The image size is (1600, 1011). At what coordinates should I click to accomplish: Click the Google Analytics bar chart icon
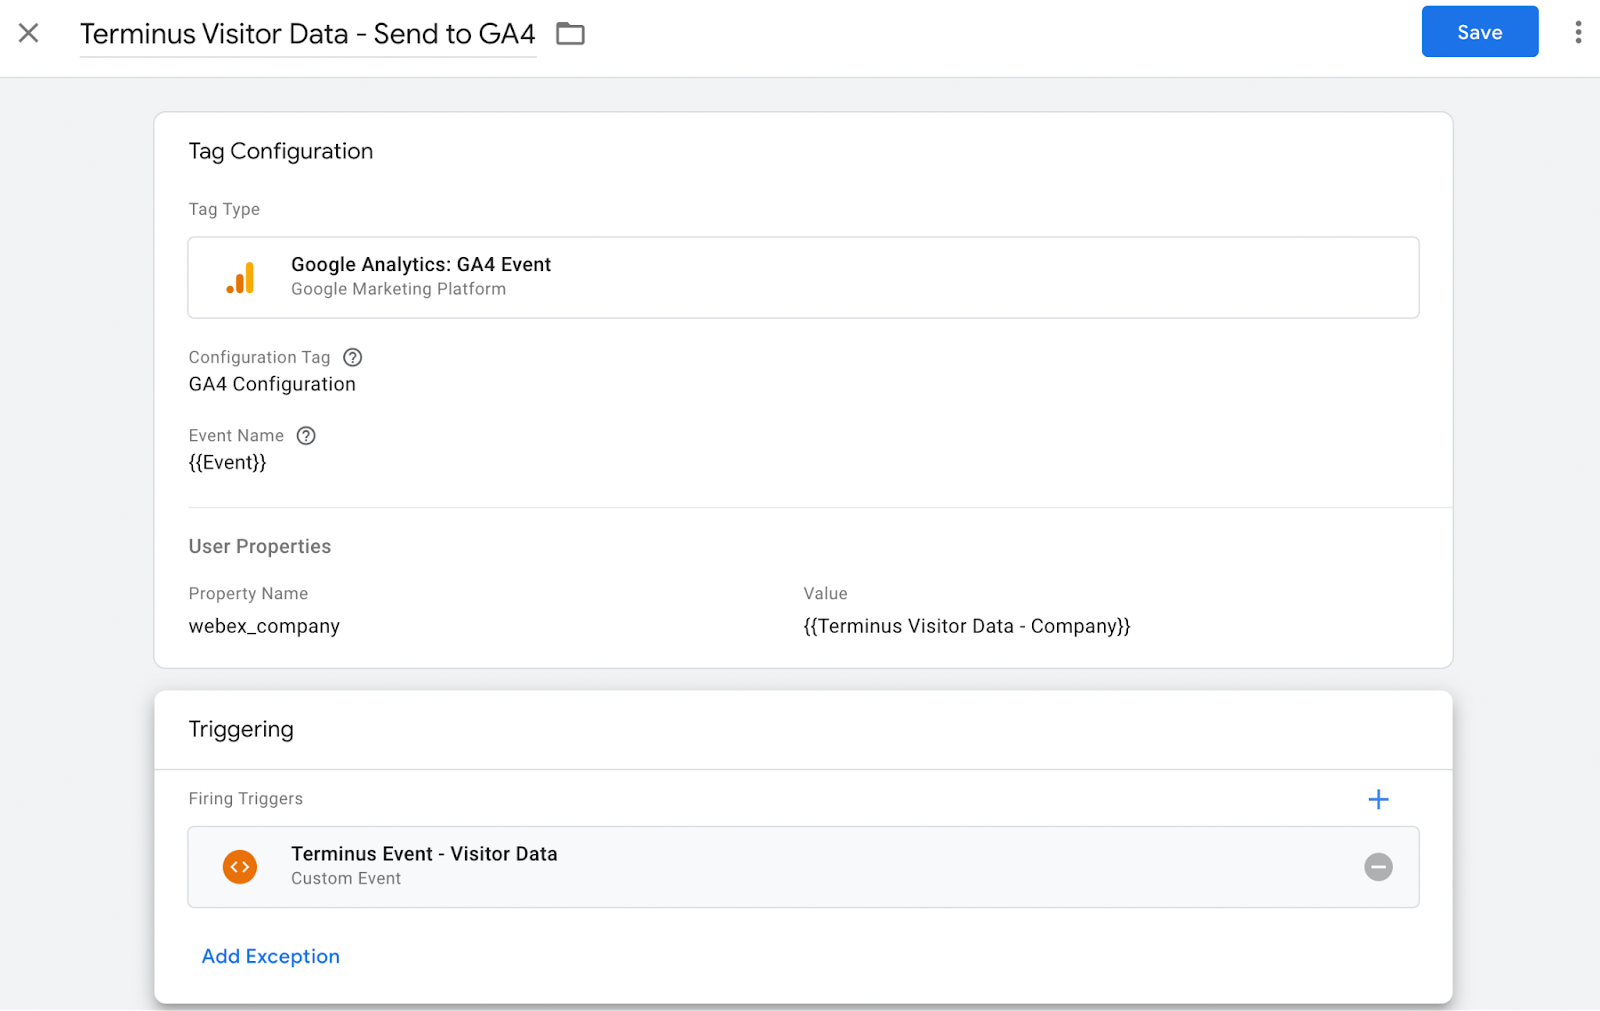coord(240,278)
